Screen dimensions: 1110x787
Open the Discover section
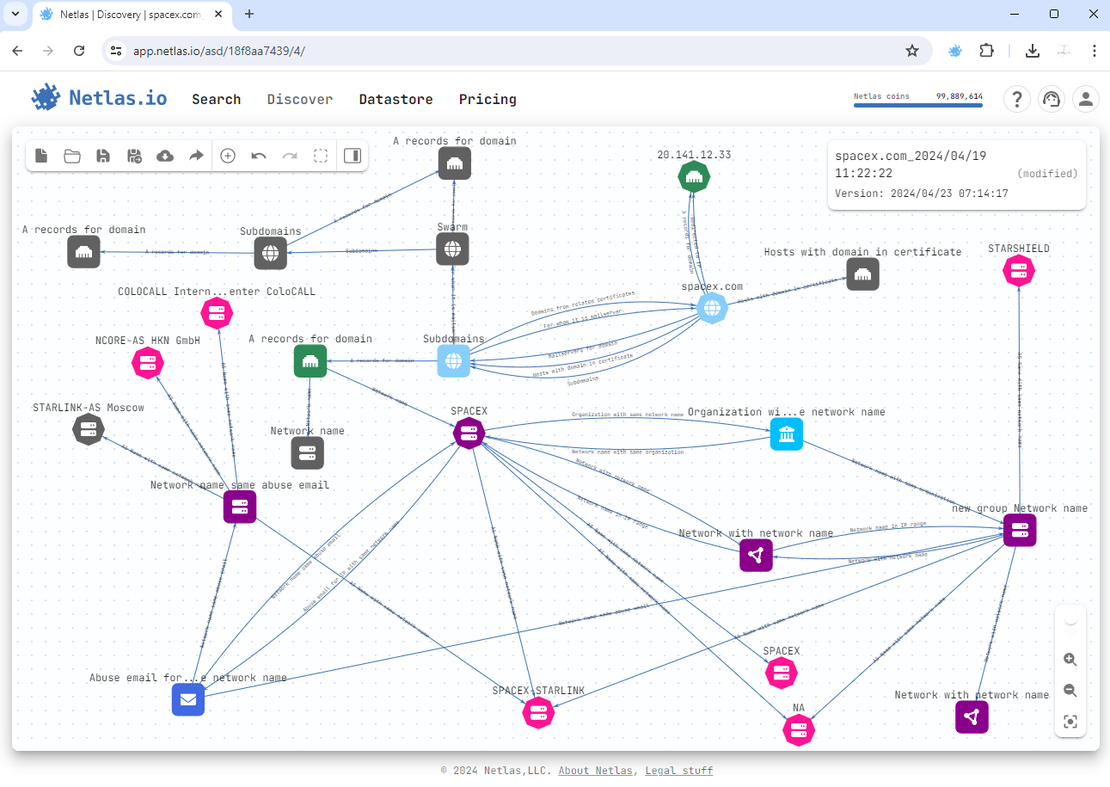[x=299, y=99]
